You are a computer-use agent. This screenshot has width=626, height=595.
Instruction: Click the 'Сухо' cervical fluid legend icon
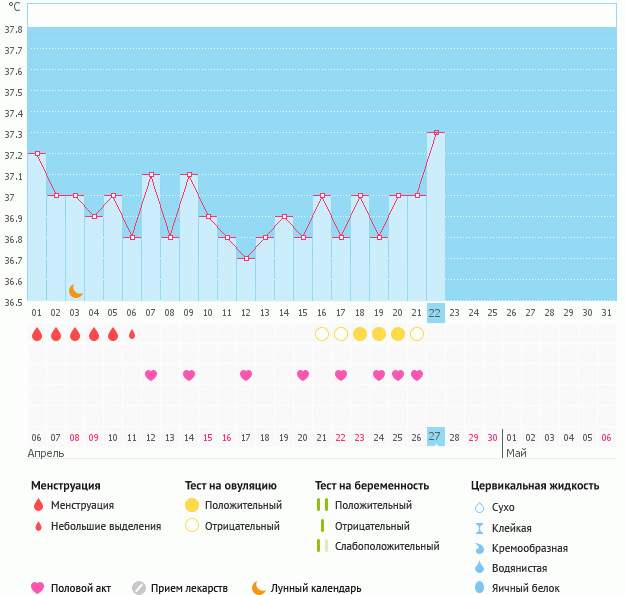click(x=479, y=508)
